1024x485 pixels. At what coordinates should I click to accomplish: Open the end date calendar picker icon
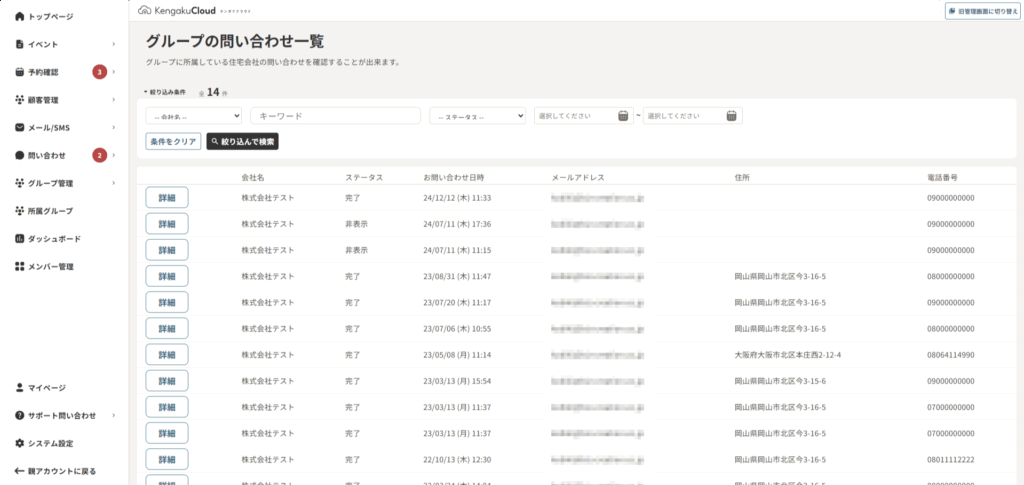point(732,116)
